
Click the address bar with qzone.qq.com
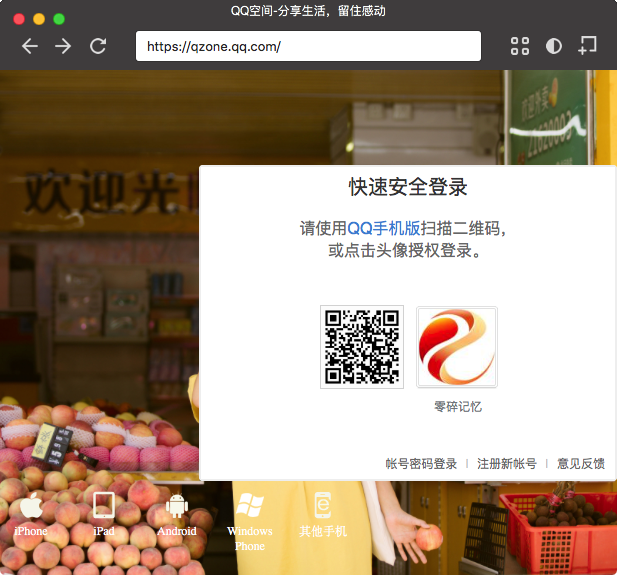click(308, 46)
